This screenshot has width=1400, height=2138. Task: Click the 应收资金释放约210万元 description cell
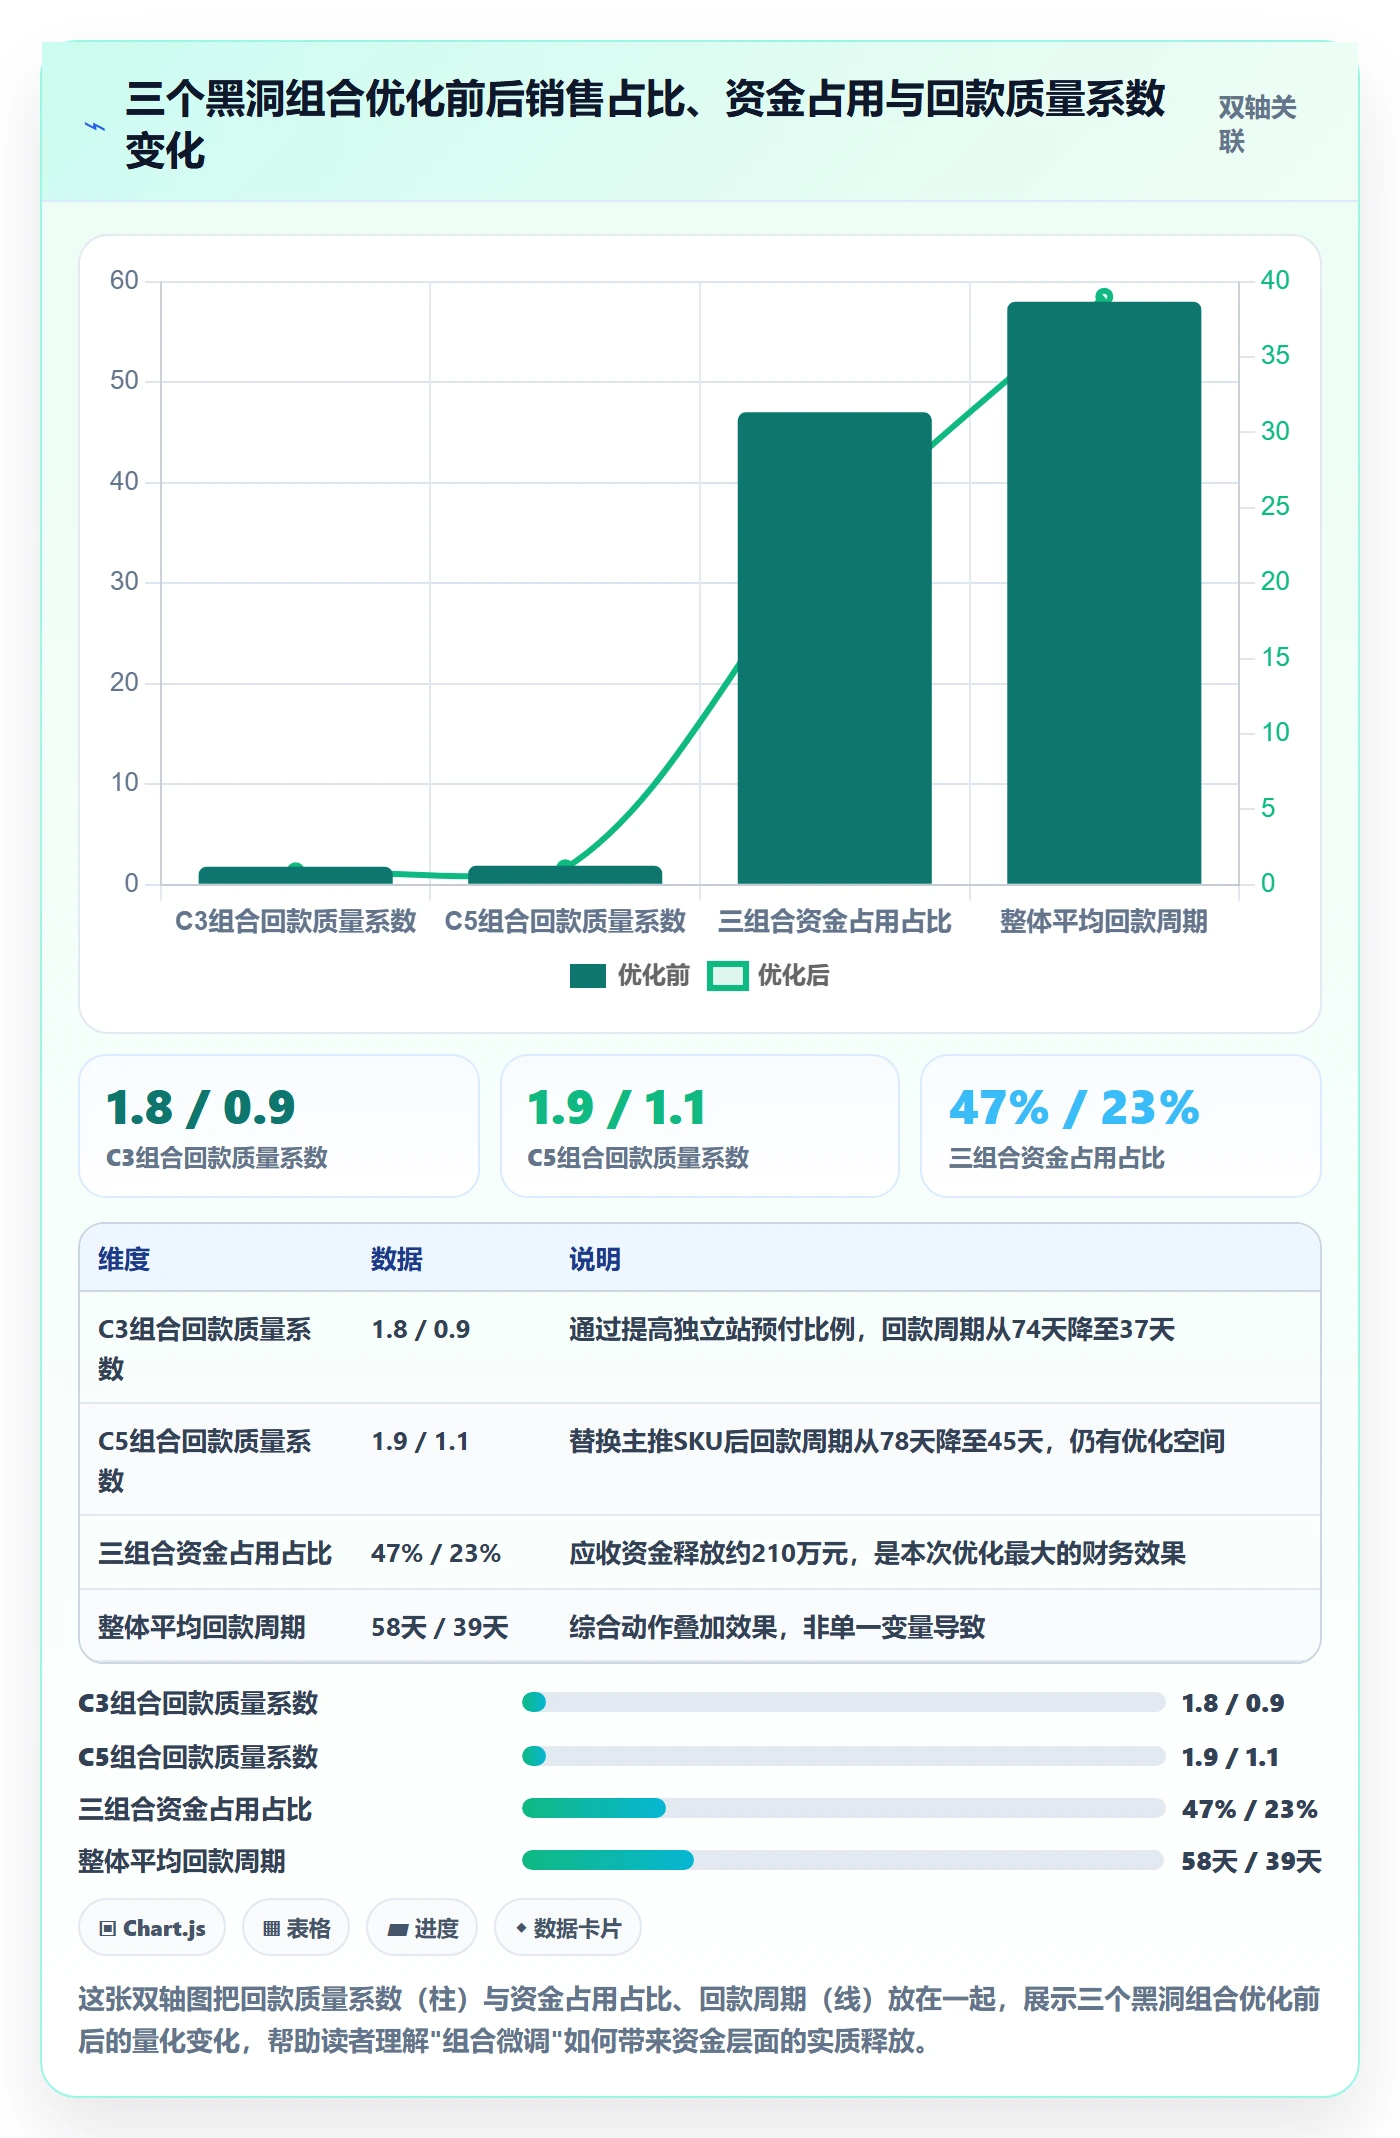pos(877,1553)
